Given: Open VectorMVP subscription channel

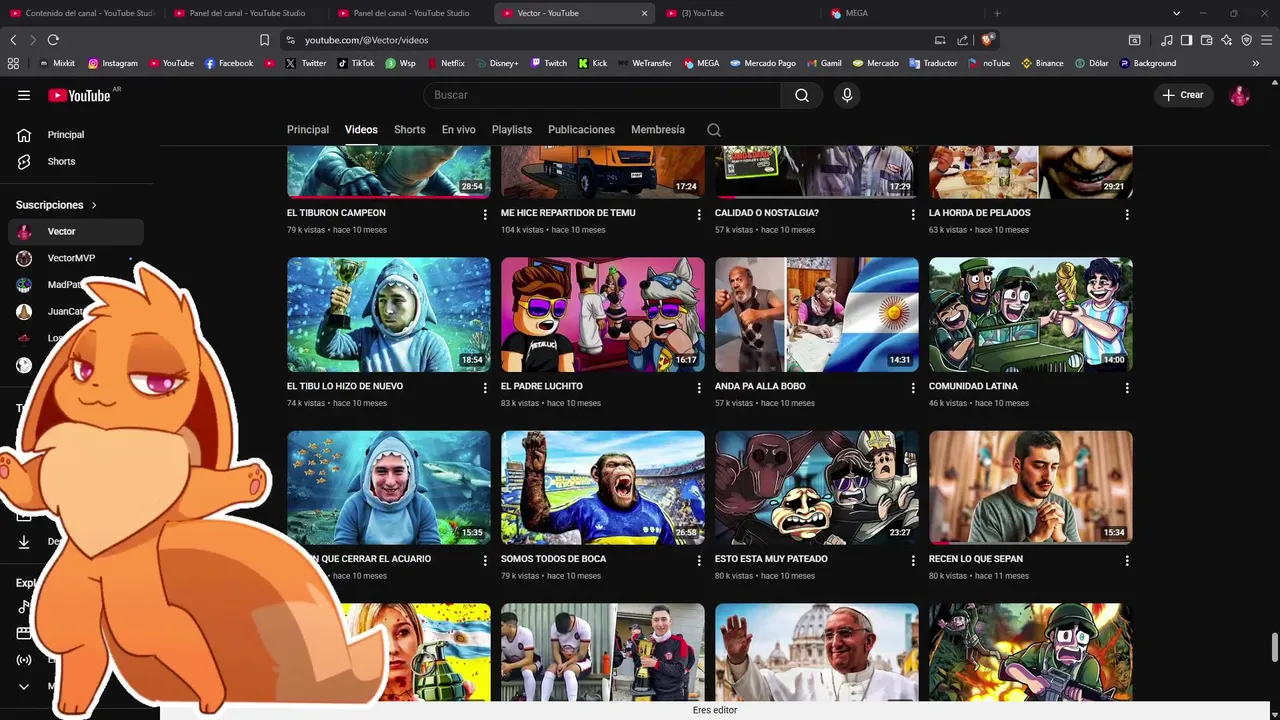Looking at the screenshot, I should 76,258.
